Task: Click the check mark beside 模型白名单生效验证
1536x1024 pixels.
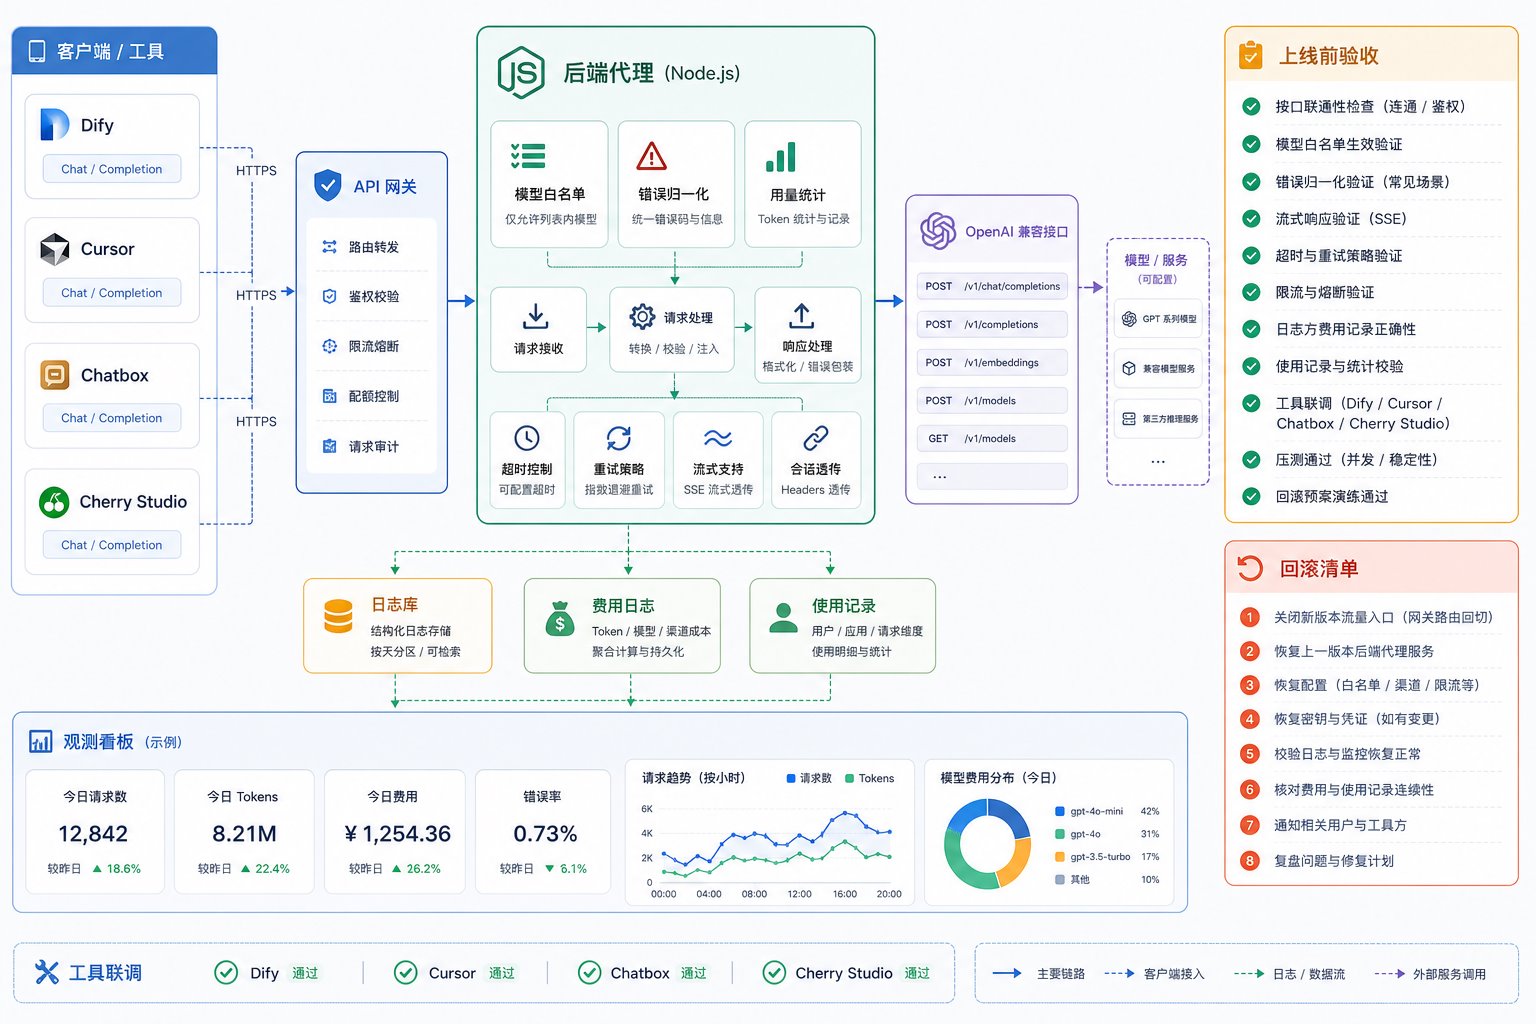Action: coord(1251,144)
